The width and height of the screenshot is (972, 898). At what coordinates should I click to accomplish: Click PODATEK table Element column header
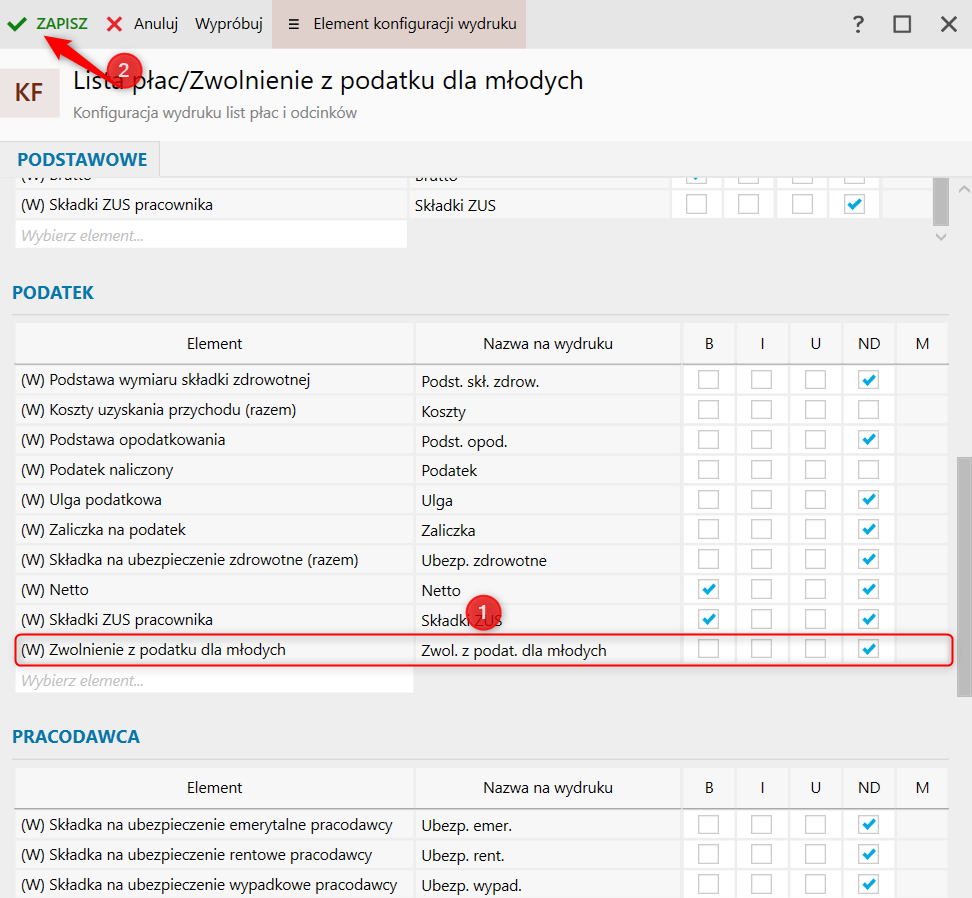(214, 343)
